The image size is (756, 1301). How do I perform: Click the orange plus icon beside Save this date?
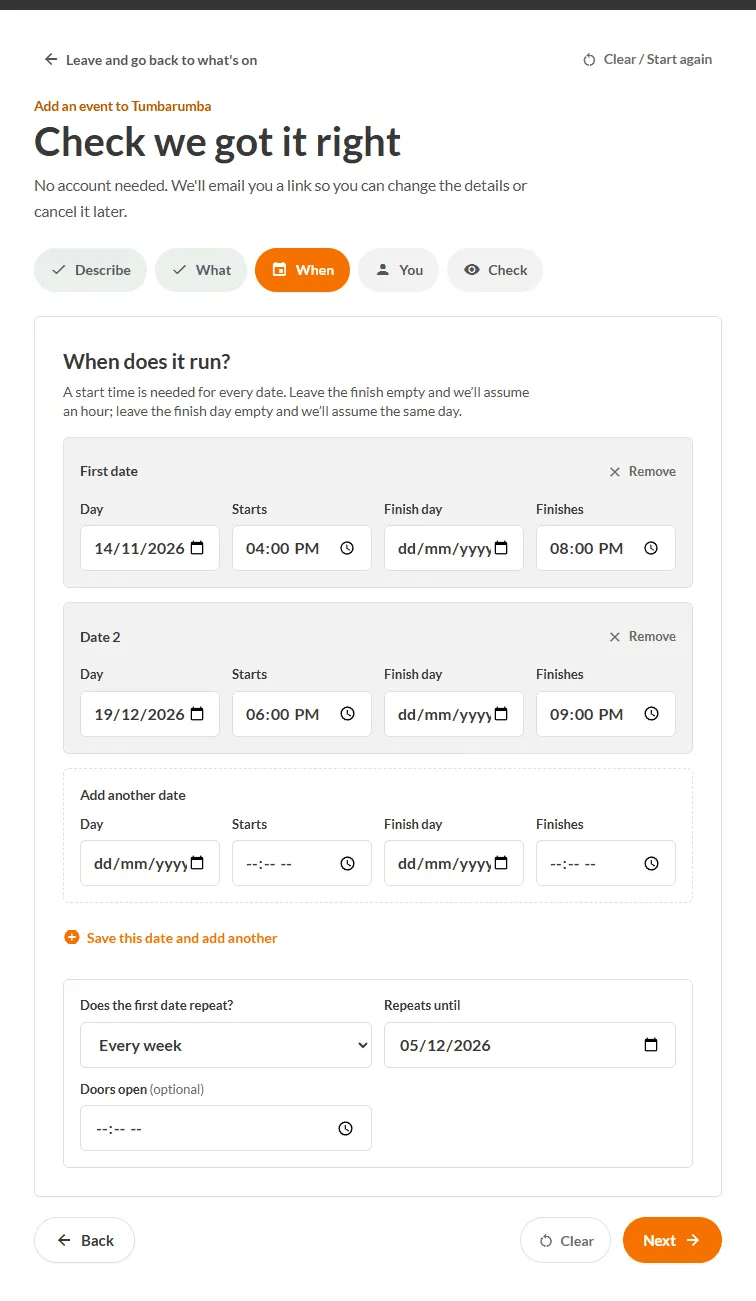tap(71, 938)
